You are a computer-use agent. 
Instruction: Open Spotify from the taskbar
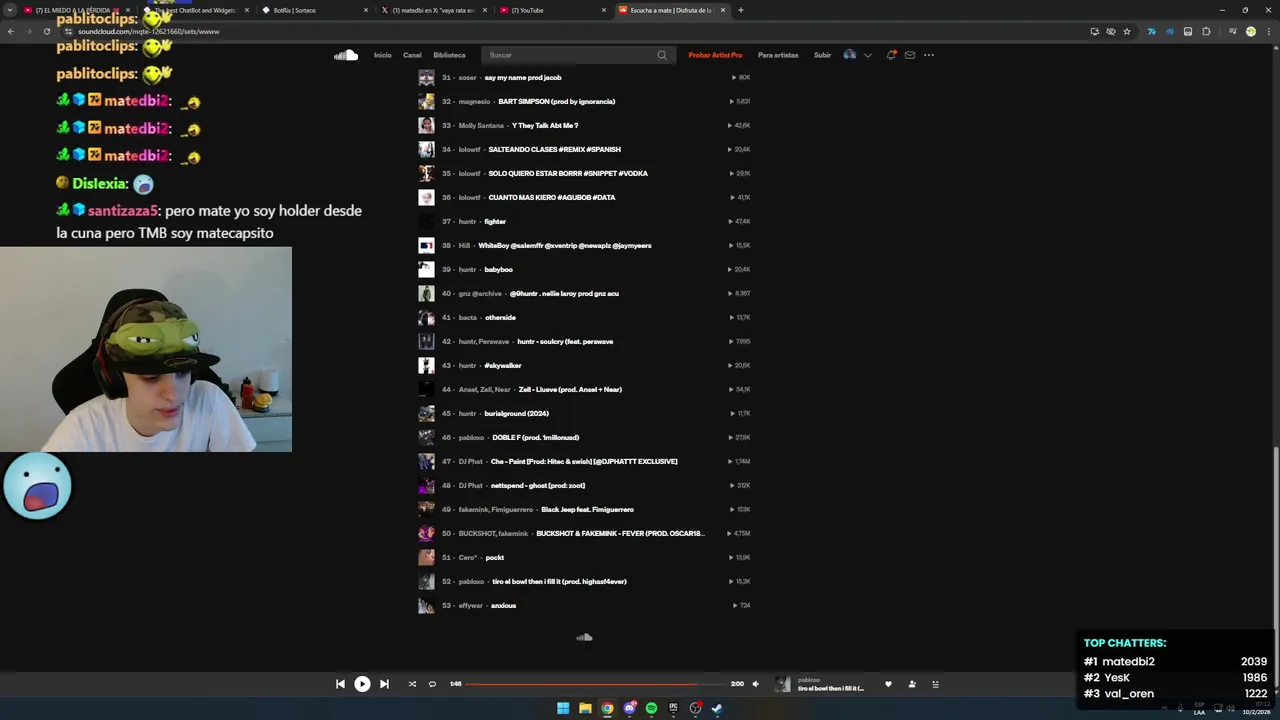coord(651,708)
